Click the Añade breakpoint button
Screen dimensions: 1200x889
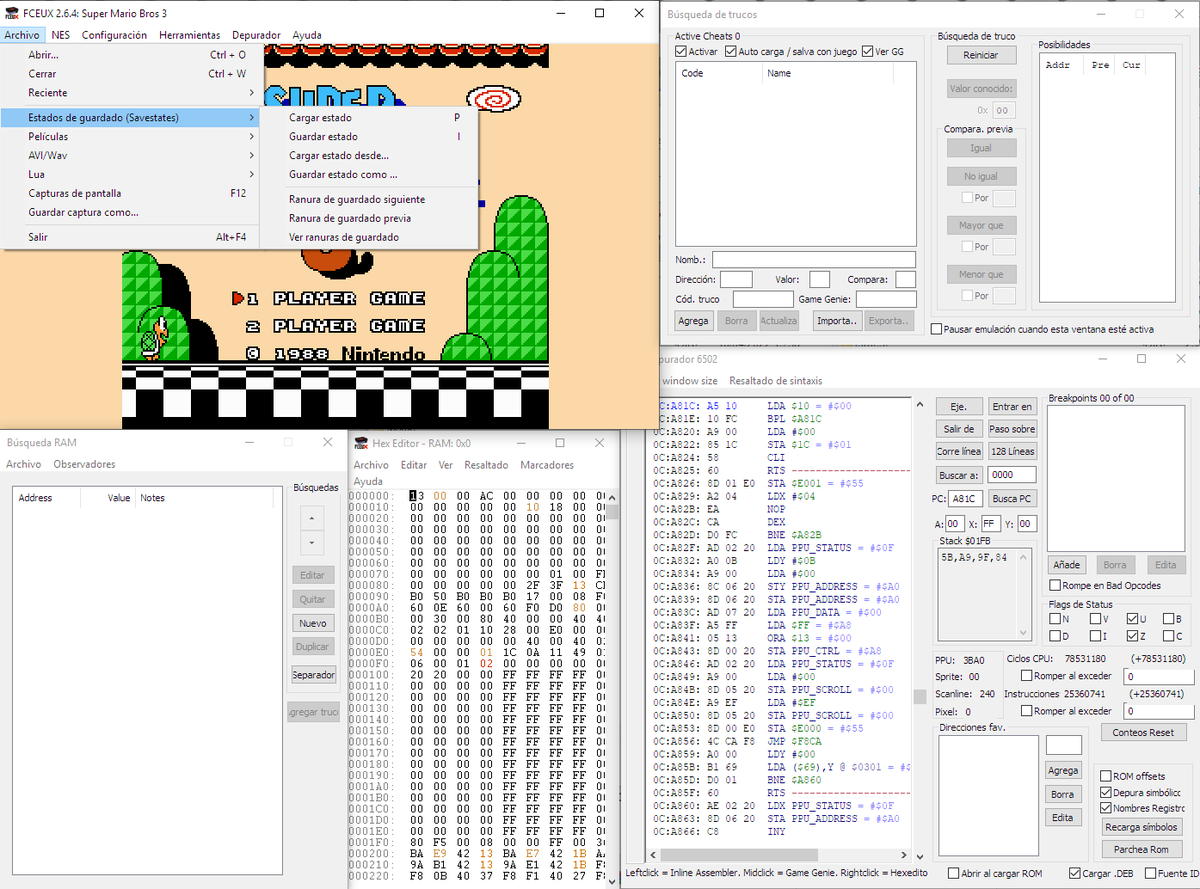pos(1067,565)
